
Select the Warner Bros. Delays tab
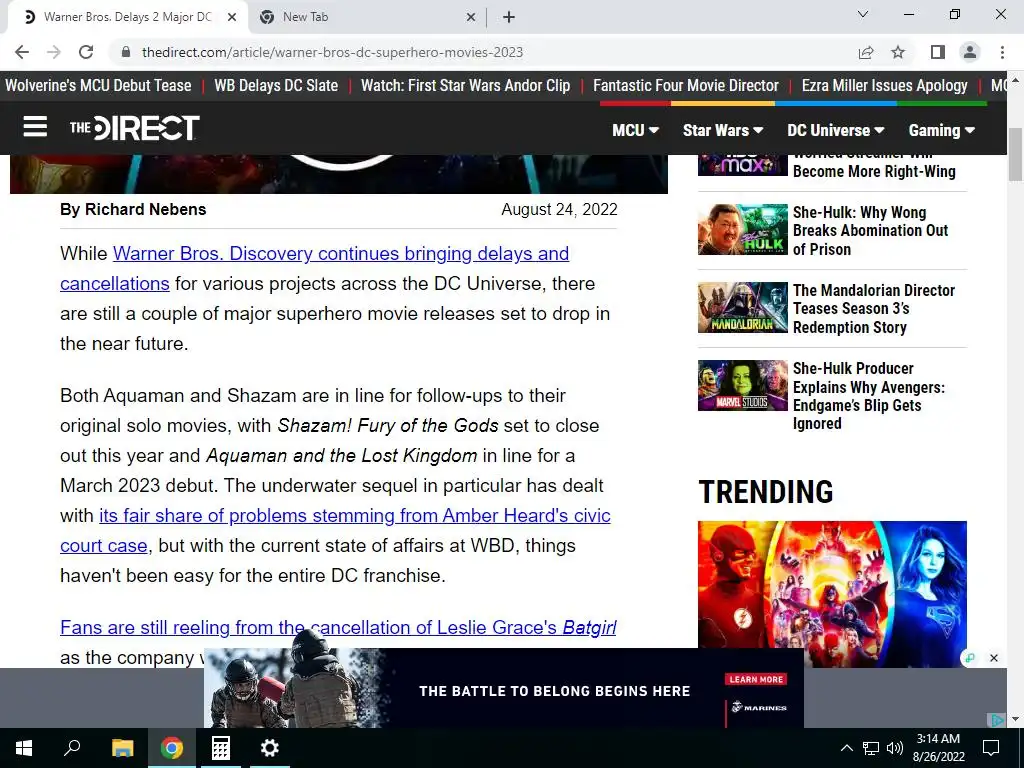pyautogui.click(x=127, y=17)
